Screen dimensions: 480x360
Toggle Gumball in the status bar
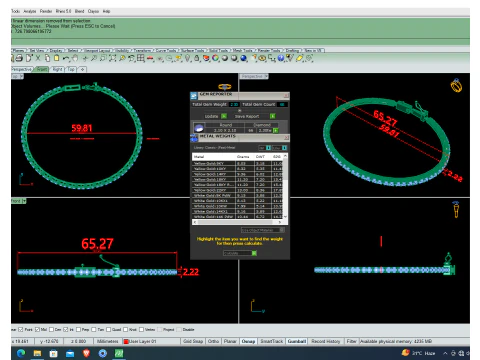[297, 341]
